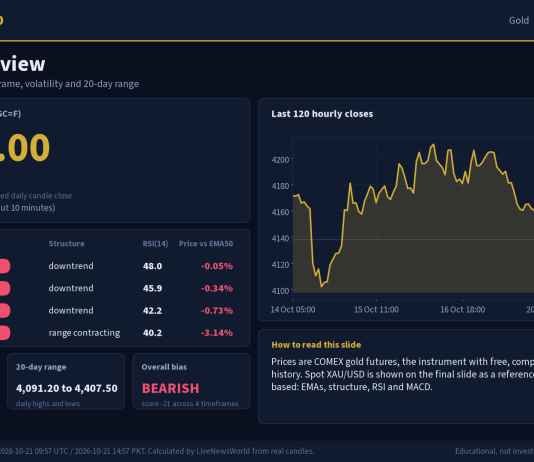534x462 pixels.
Task: Click the 'volatility and 20-day range' subtitle
Action: coord(82,84)
